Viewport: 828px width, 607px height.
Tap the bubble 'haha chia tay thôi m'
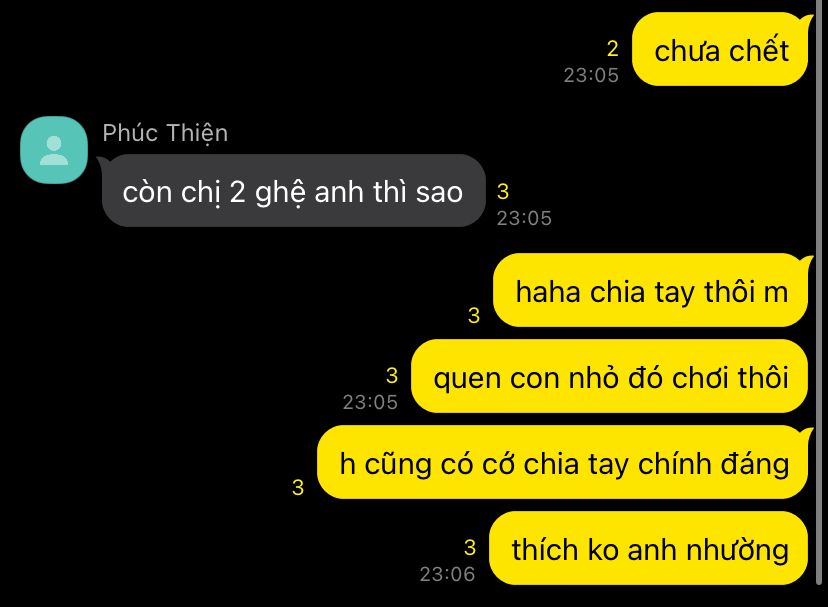651,291
